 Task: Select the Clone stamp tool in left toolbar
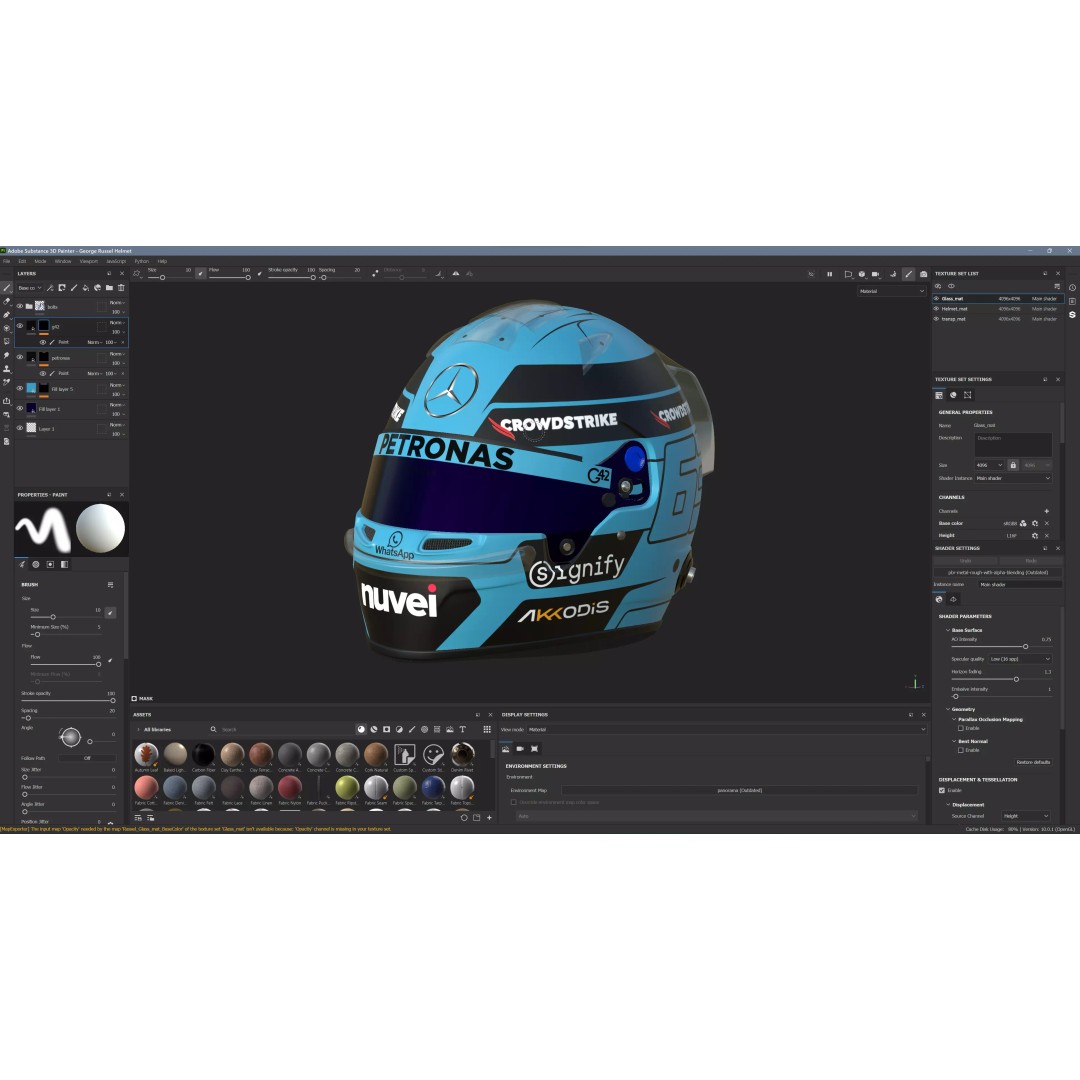point(7,368)
